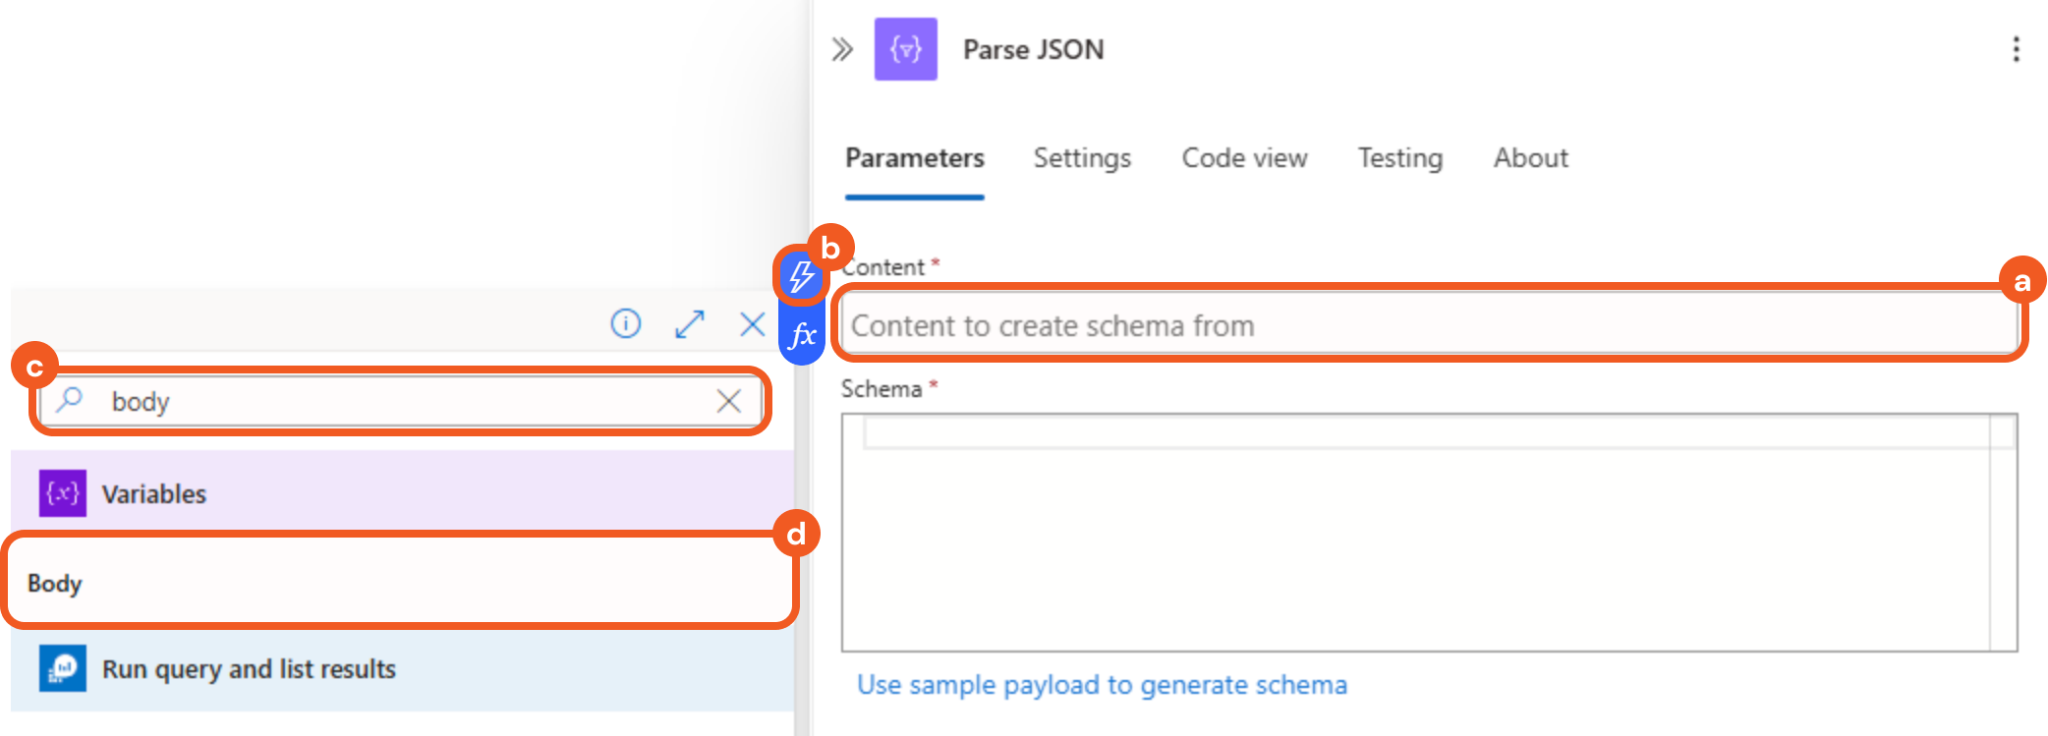Expand the dynamic content panel to full size
This screenshot has height=736, width=2048.
[x=689, y=324]
